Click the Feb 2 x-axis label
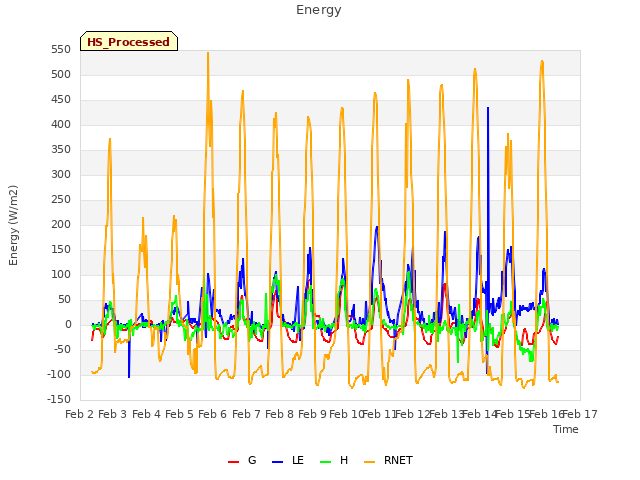This screenshot has height=480, width=640. [80, 414]
